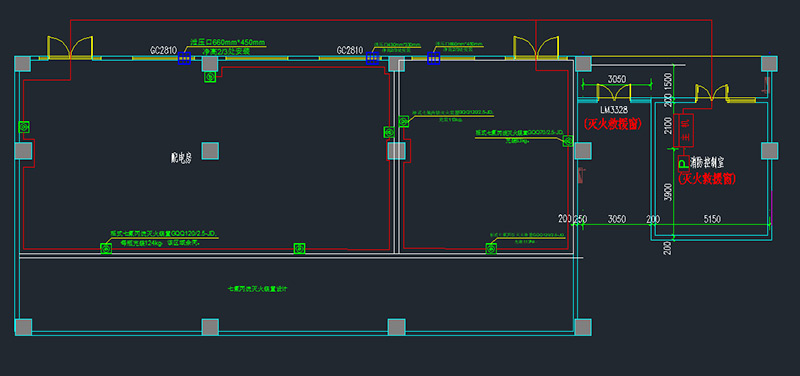Viewport: 800px width, 376px height.
Task: Click the double door above 主机 cabinet
Action: pyautogui.click(x=711, y=92)
